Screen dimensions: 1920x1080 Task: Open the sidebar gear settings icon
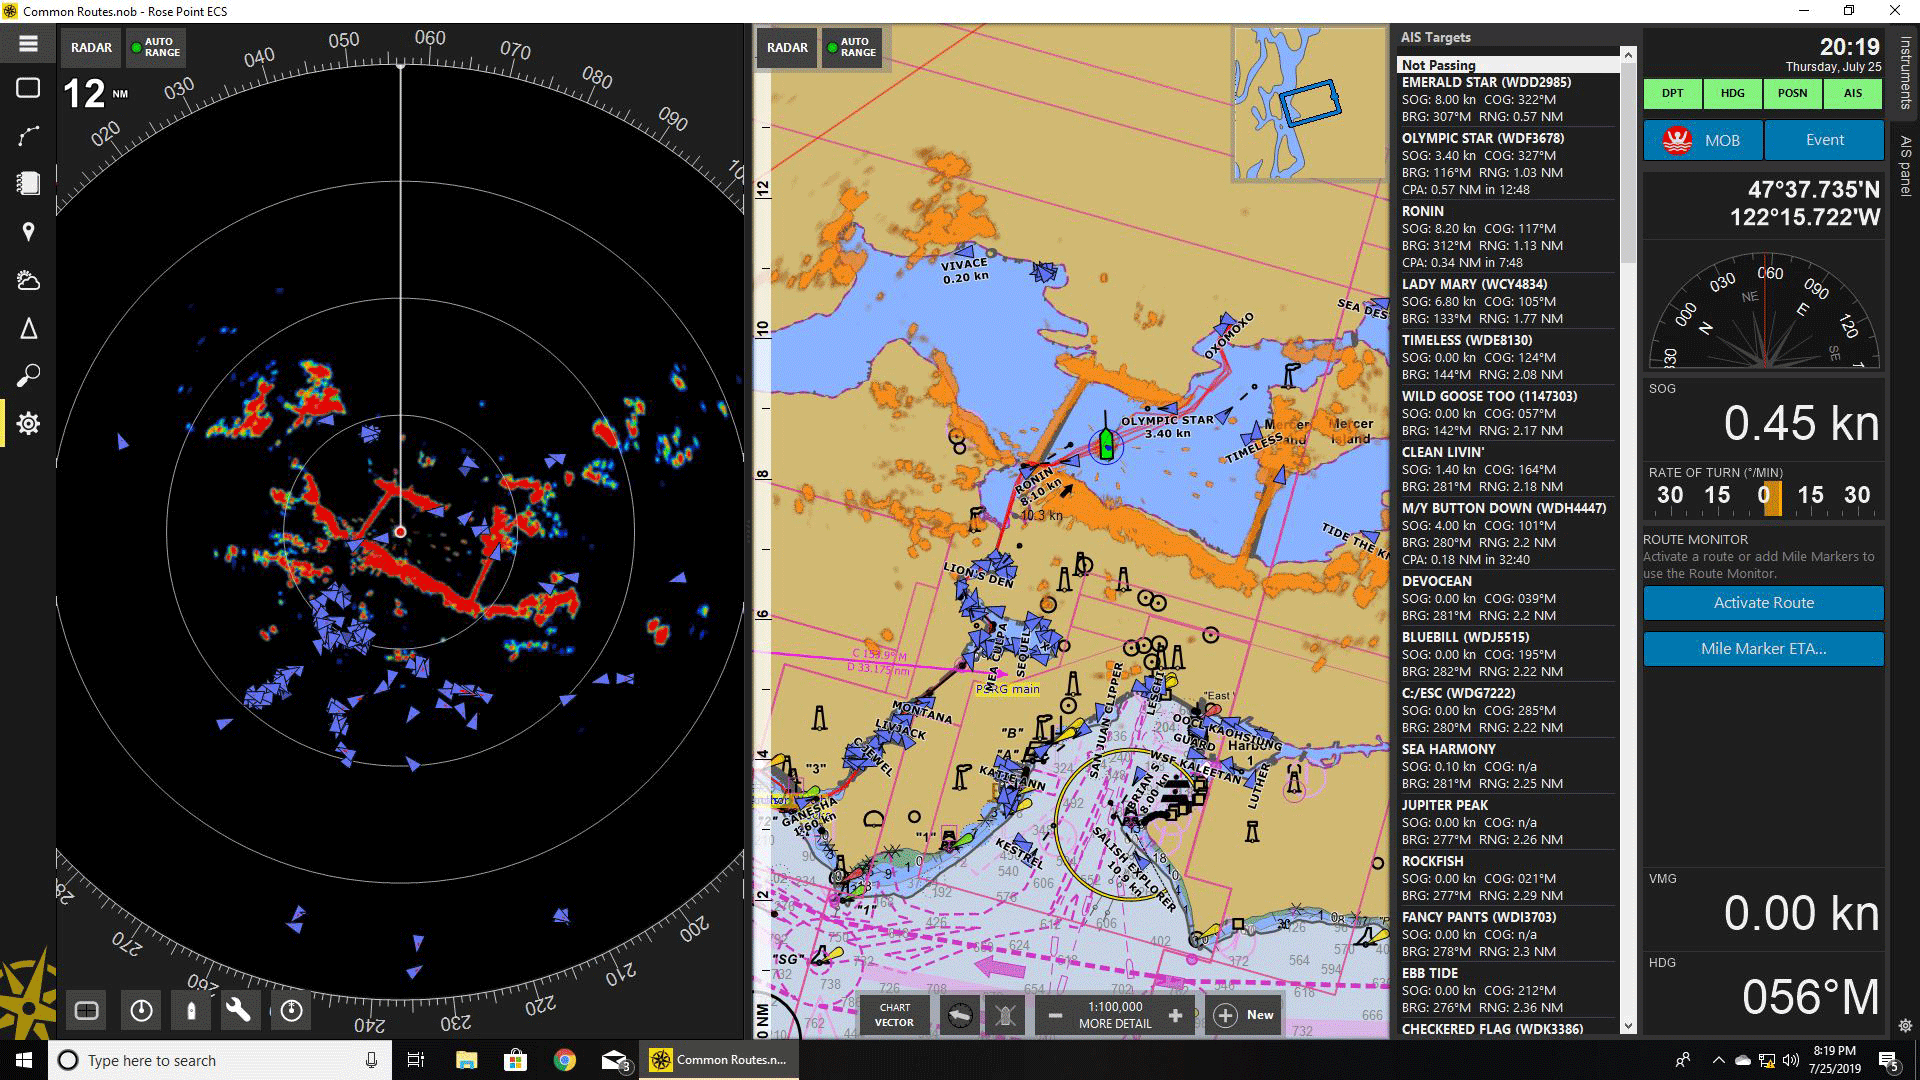pyautogui.click(x=28, y=424)
